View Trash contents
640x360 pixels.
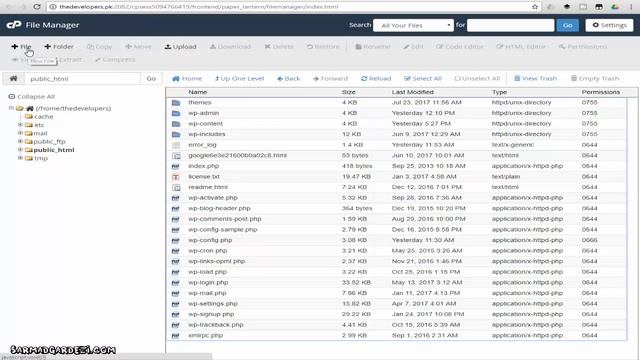[536, 78]
